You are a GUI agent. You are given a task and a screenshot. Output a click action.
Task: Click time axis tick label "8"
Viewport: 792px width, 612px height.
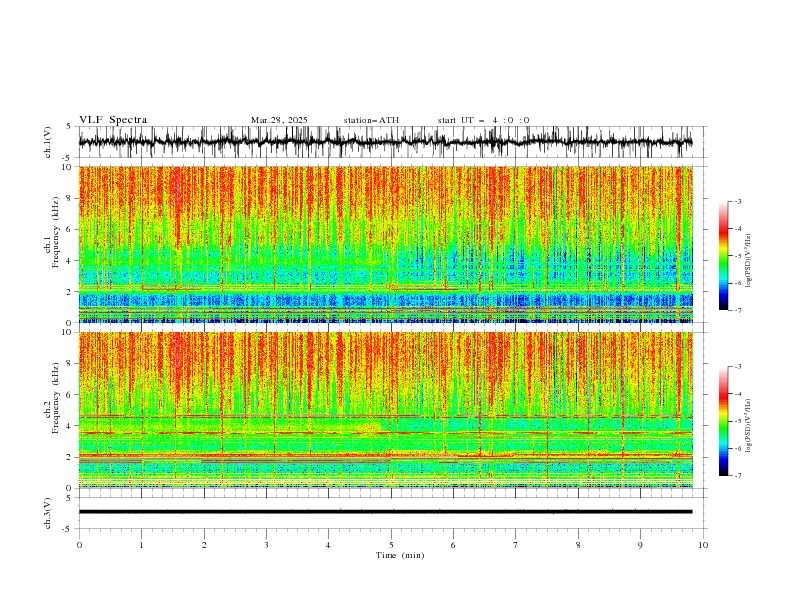tap(578, 545)
